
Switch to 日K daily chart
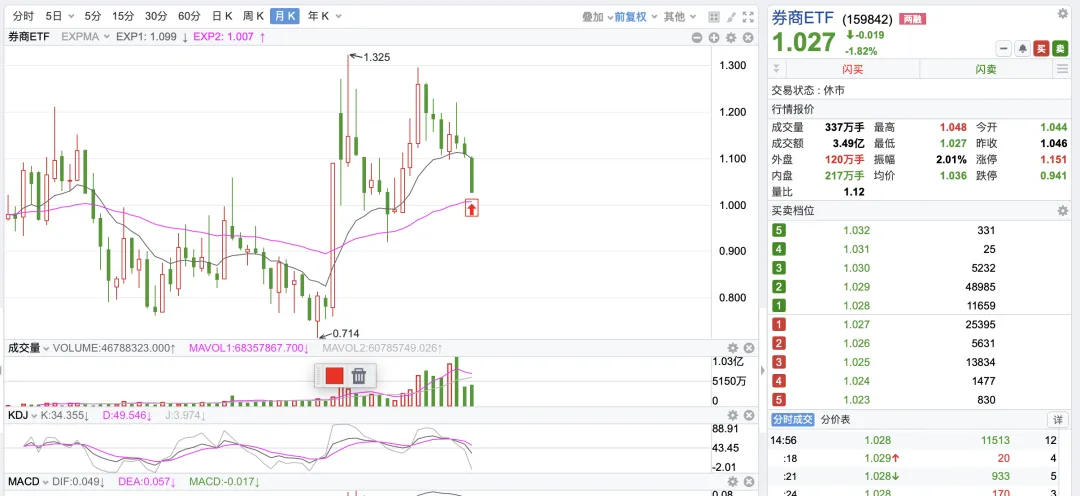click(222, 17)
